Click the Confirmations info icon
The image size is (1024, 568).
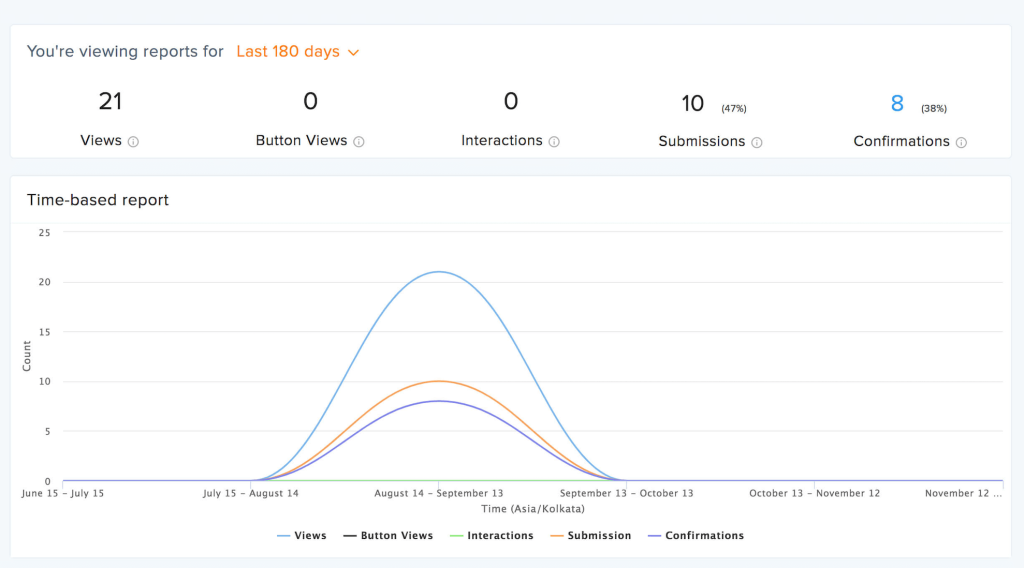pos(961,142)
